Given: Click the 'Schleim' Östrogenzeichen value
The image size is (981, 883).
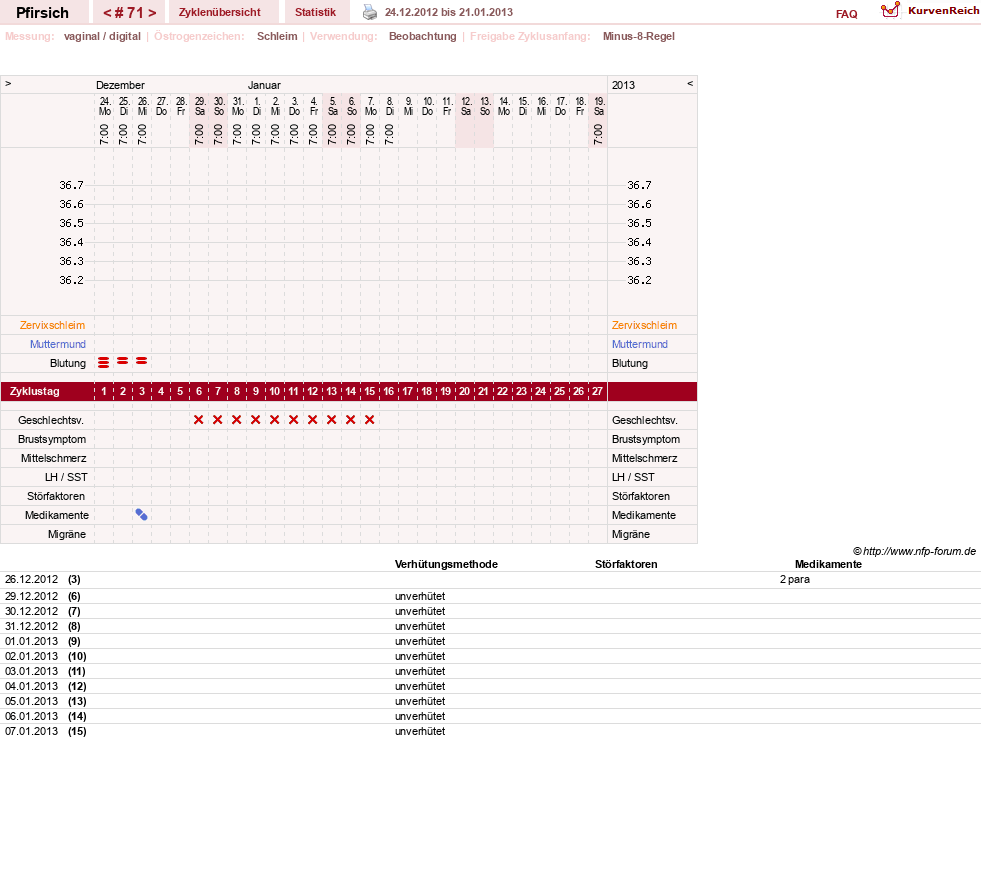Looking at the screenshot, I should [x=277, y=36].
